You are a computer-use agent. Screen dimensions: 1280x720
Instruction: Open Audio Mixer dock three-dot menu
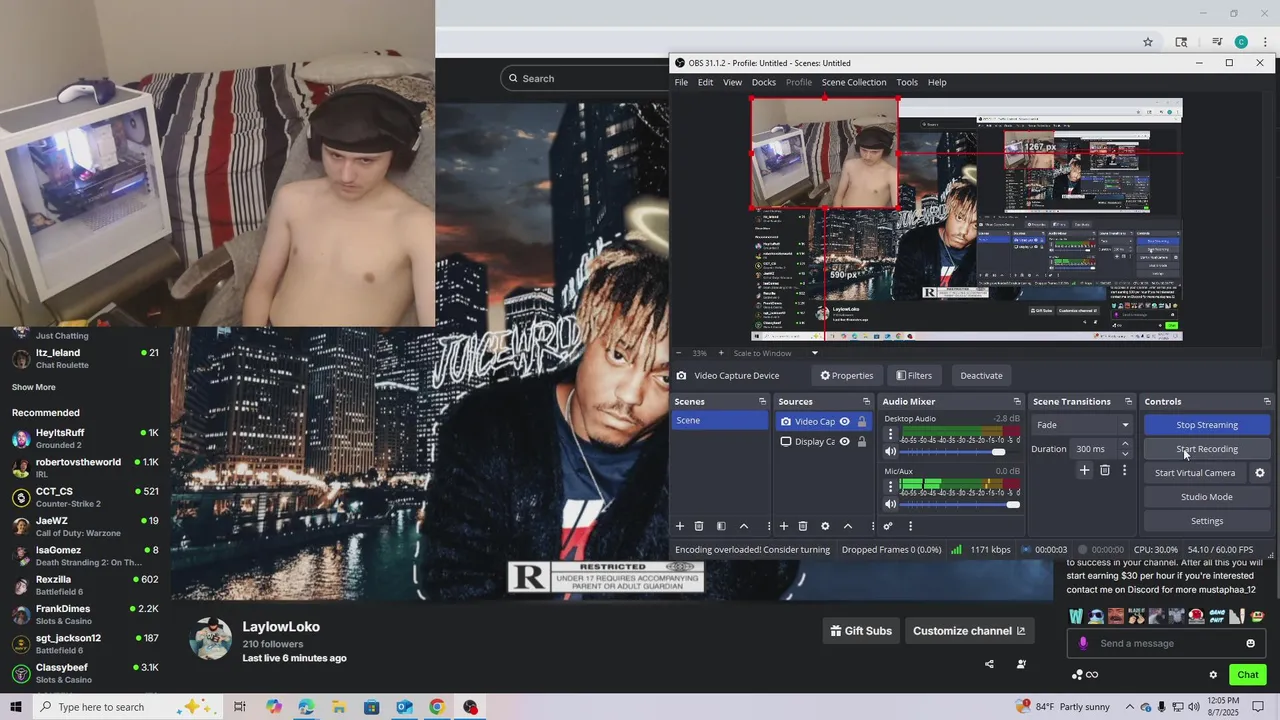click(910, 526)
